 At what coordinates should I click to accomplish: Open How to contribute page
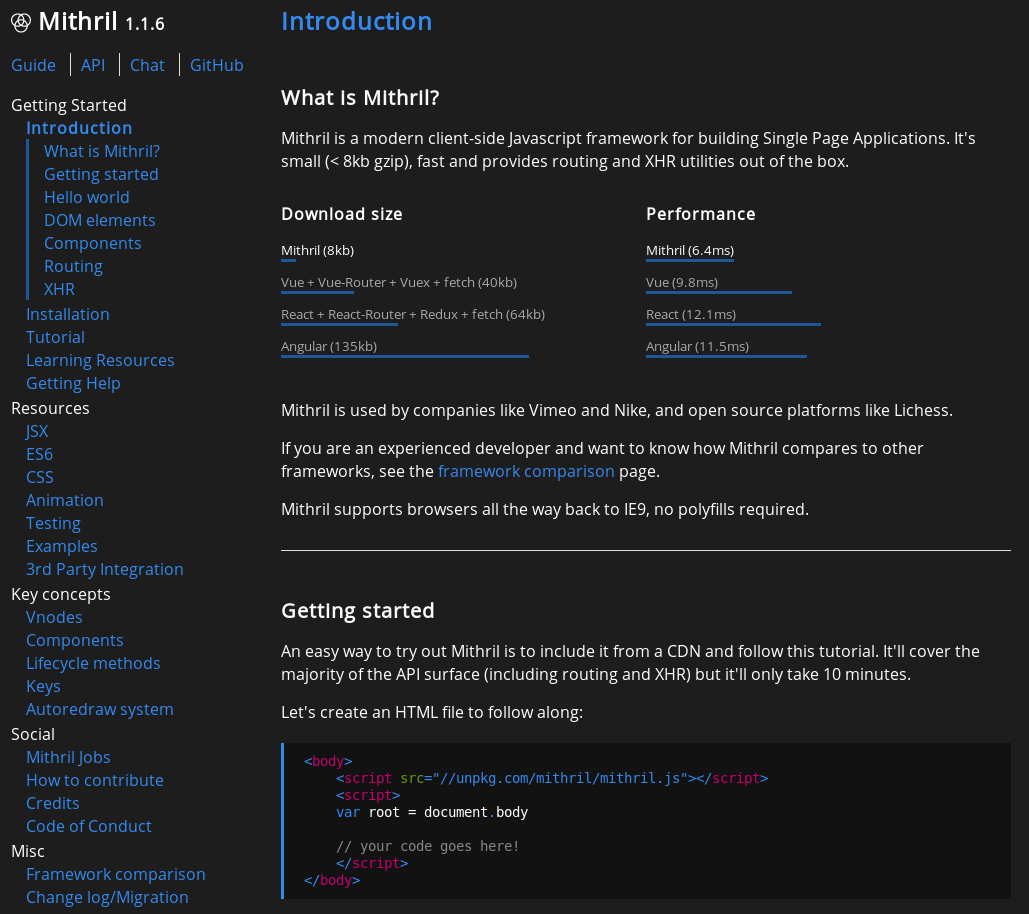coord(94,779)
